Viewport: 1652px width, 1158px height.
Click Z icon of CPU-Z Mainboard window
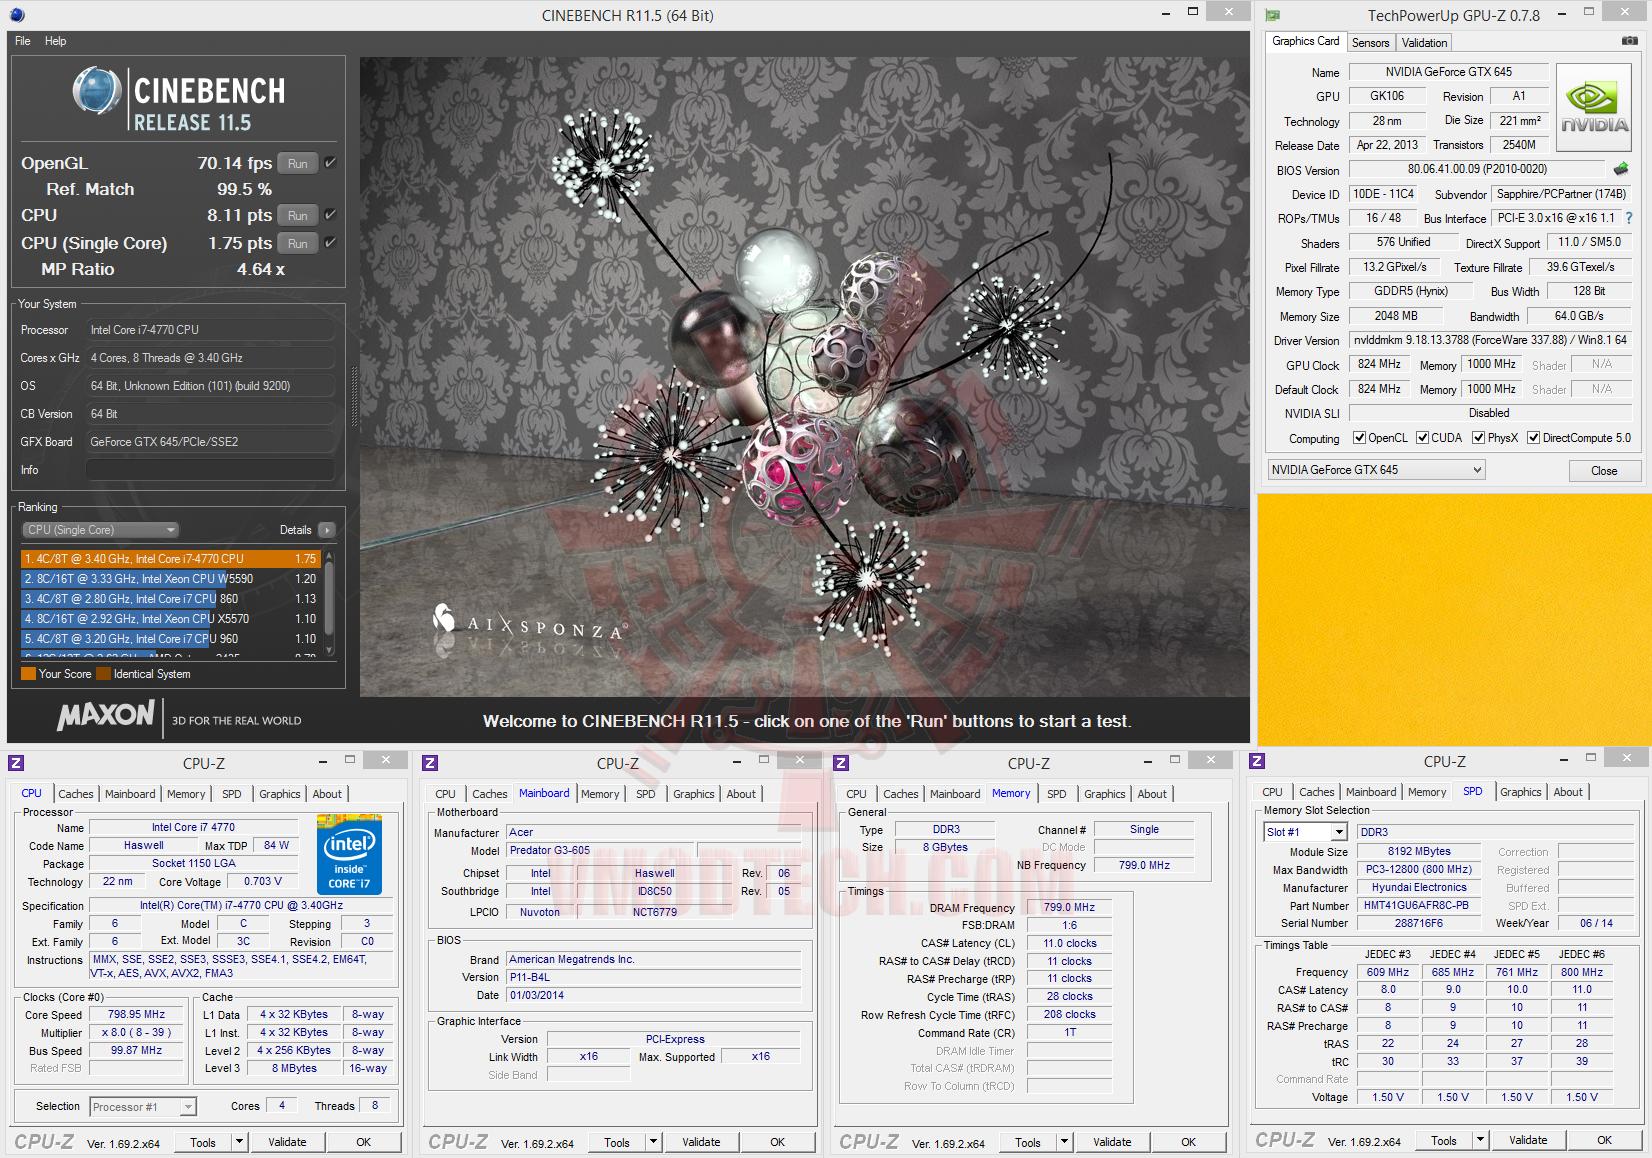[x=430, y=763]
